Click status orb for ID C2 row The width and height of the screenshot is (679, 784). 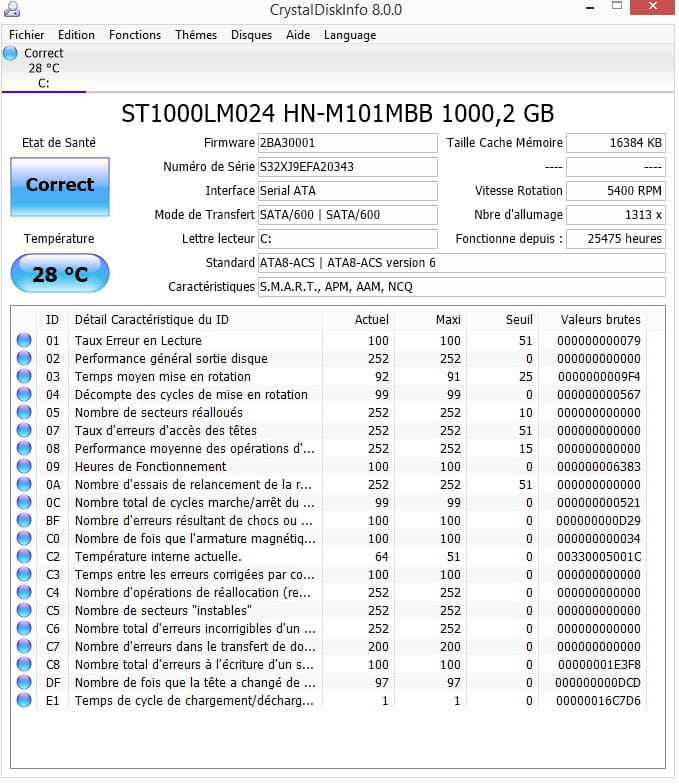coord(24,556)
